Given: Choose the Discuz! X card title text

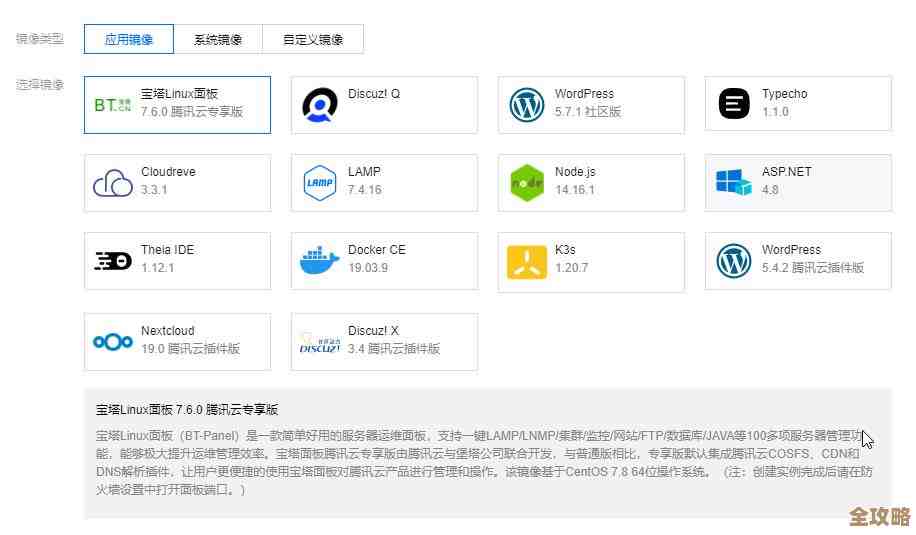Looking at the screenshot, I should click(373, 331).
